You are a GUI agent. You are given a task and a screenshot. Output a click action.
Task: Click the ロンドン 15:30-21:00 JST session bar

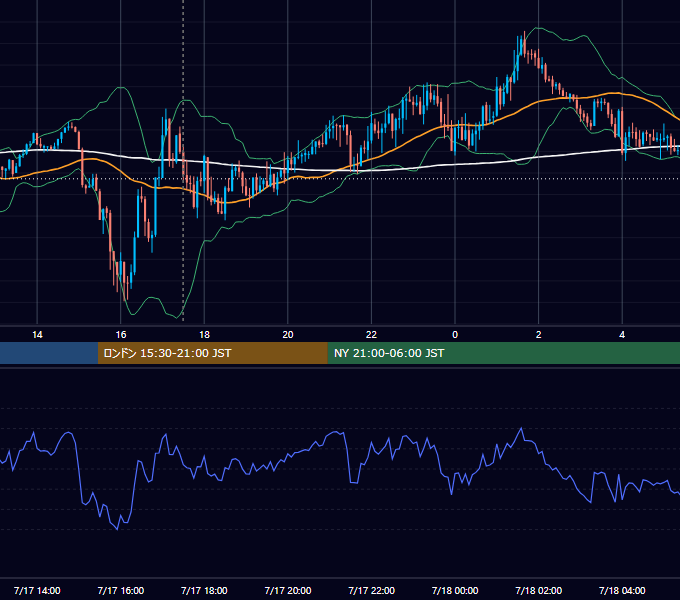coord(212,353)
